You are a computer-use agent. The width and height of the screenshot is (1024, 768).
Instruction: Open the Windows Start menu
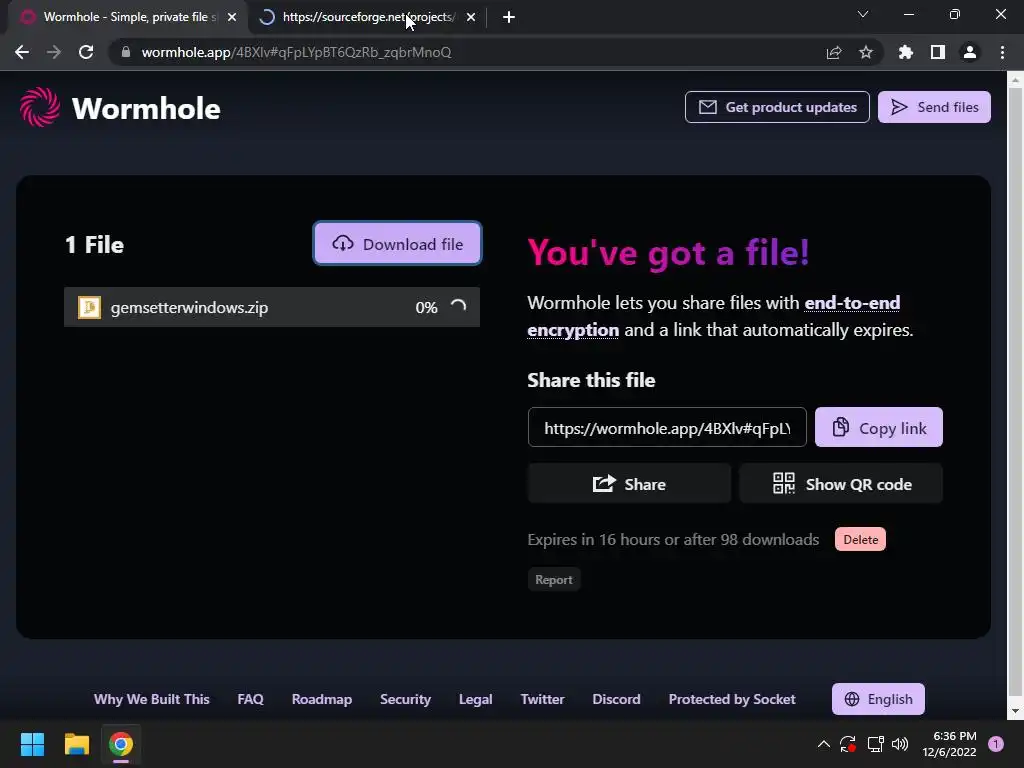[x=32, y=744]
